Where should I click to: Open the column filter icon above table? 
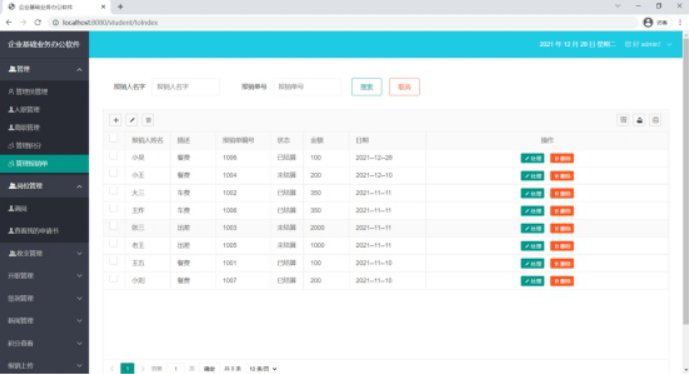coord(623,120)
